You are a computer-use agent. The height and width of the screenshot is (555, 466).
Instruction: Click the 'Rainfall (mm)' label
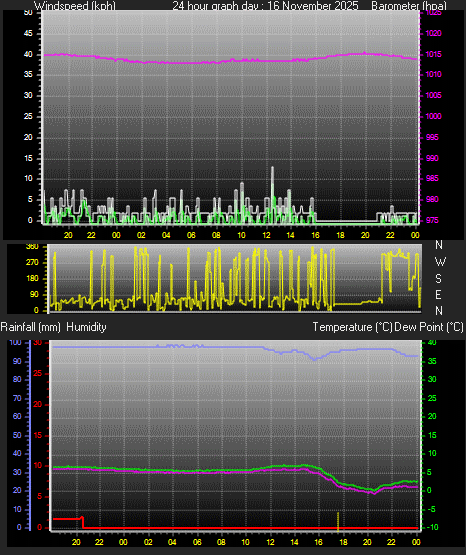click(x=30, y=327)
